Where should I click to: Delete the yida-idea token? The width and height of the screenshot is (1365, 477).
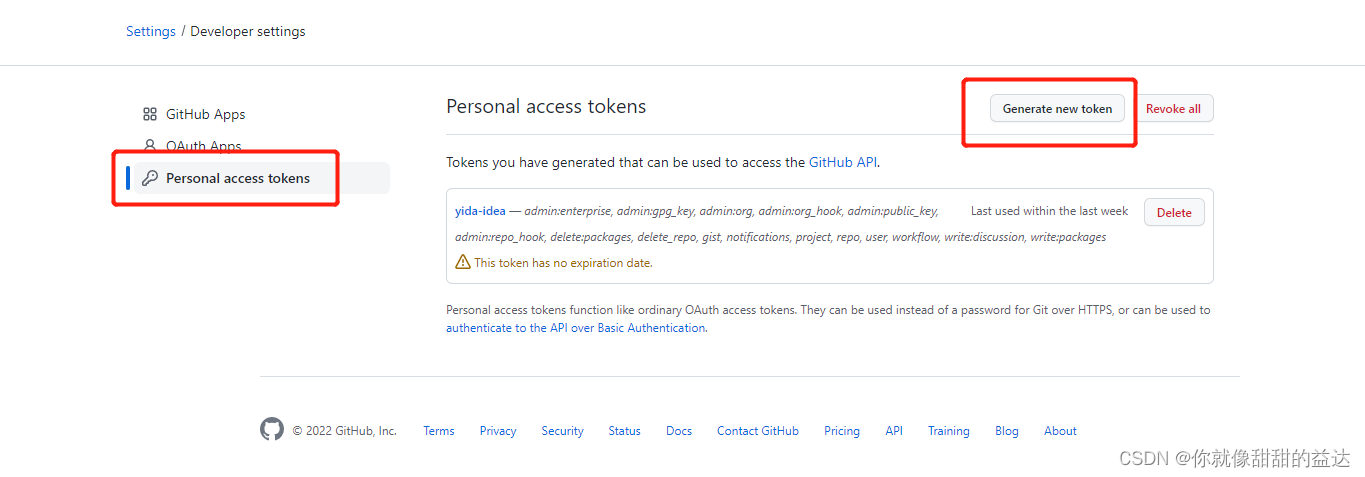pyautogui.click(x=1174, y=212)
